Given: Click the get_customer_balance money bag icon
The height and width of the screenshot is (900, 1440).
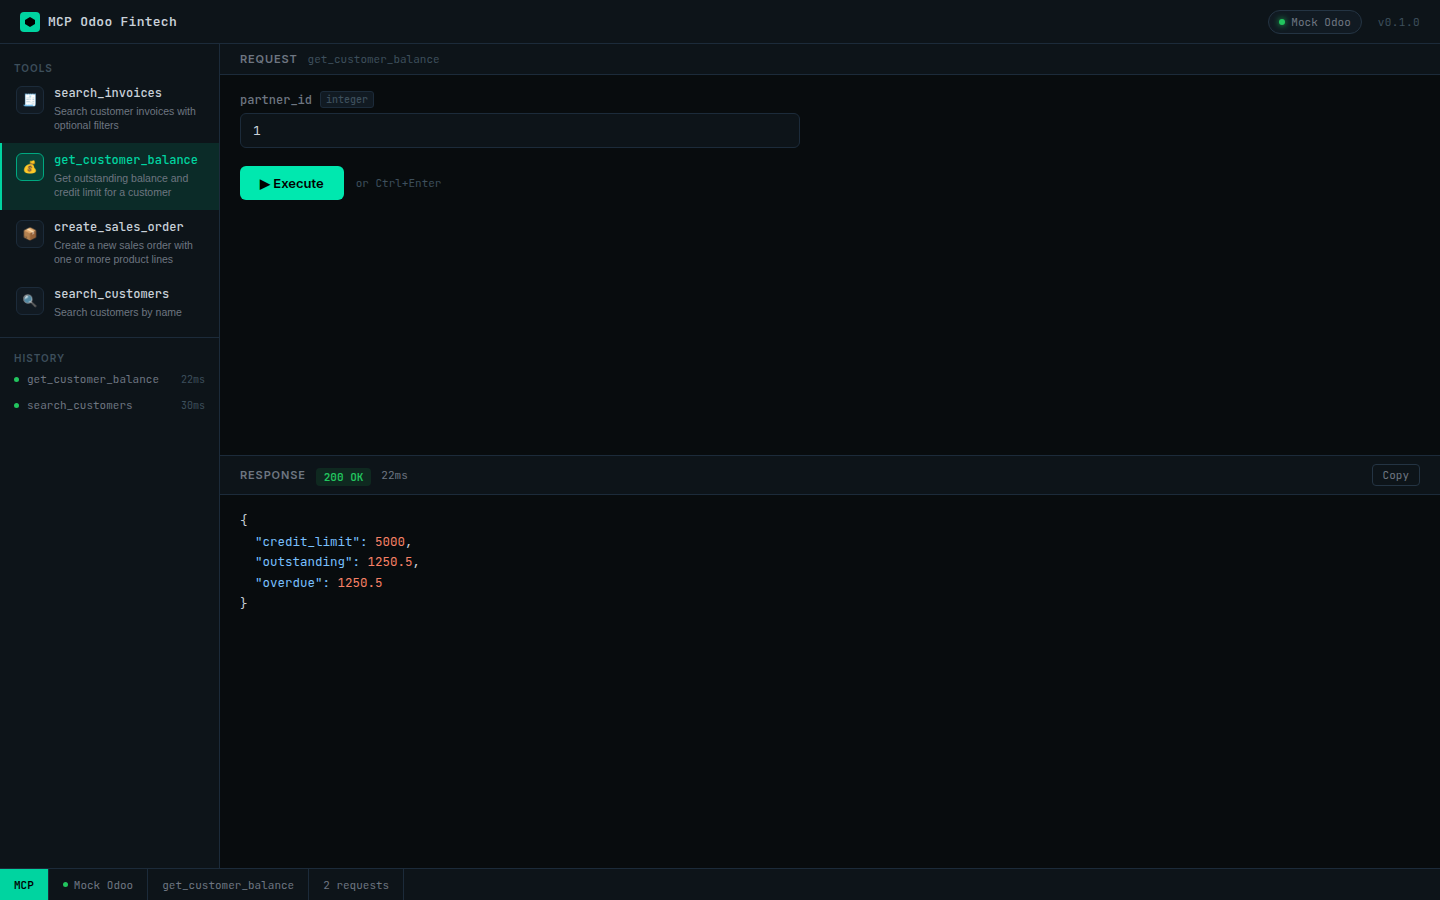Looking at the screenshot, I should tap(30, 167).
